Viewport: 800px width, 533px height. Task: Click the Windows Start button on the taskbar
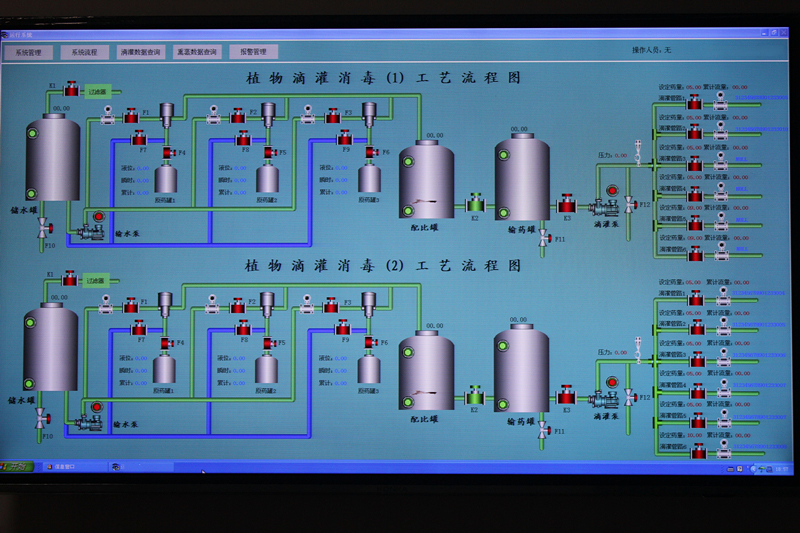(x=16, y=466)
